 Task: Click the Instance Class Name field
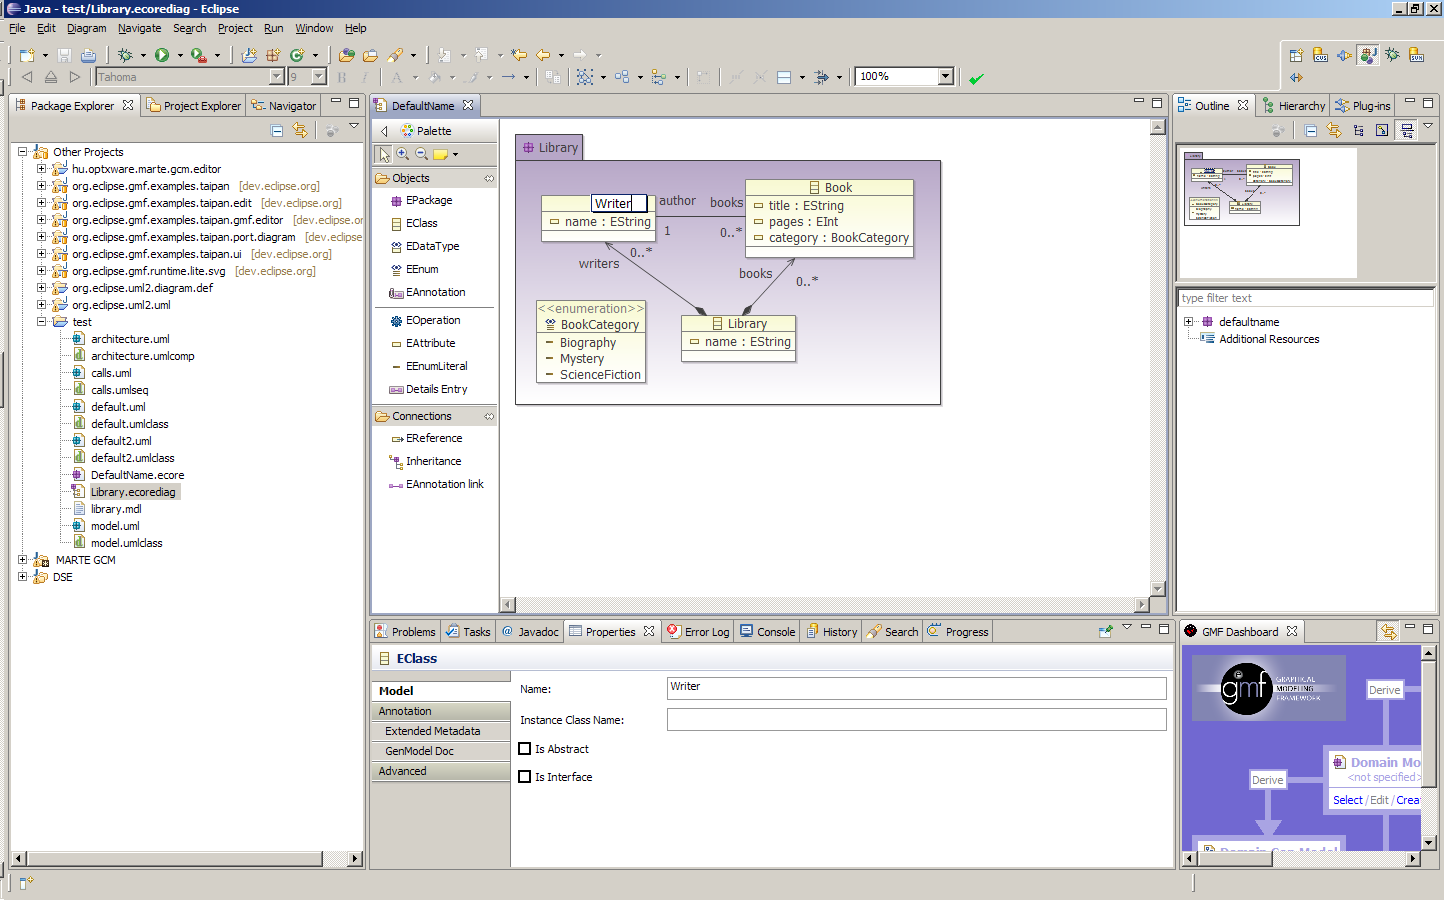916,719
